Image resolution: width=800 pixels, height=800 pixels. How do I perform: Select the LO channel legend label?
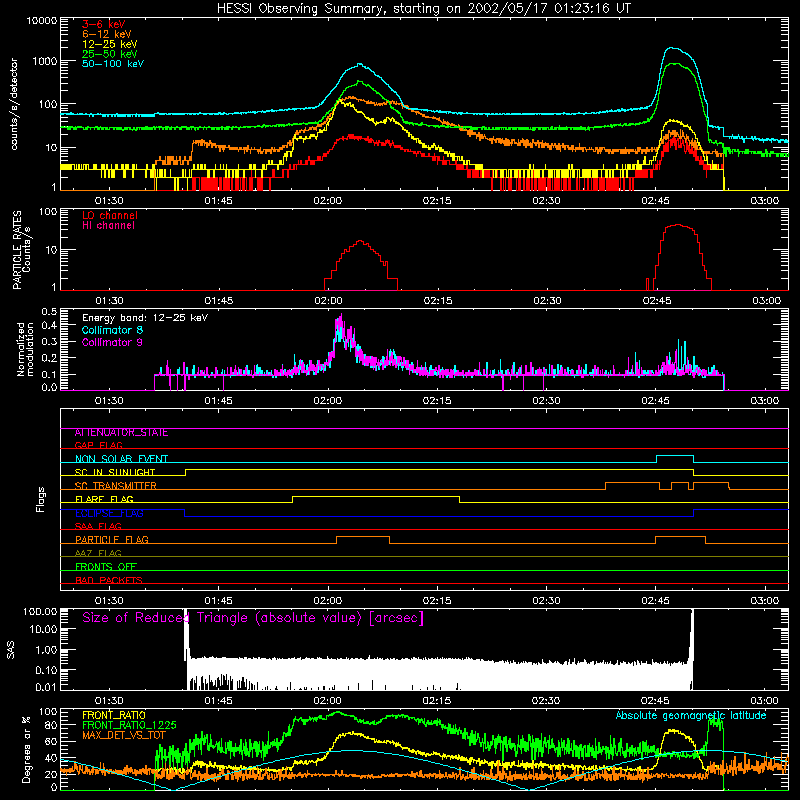(110, 216)
